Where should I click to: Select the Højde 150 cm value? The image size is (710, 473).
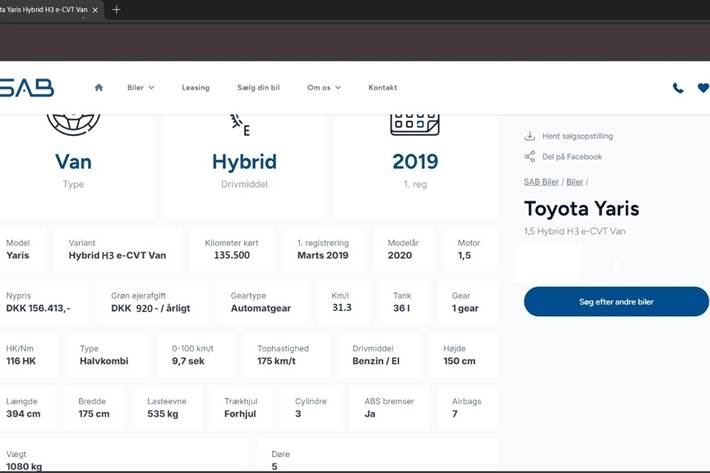pos(459,361)
